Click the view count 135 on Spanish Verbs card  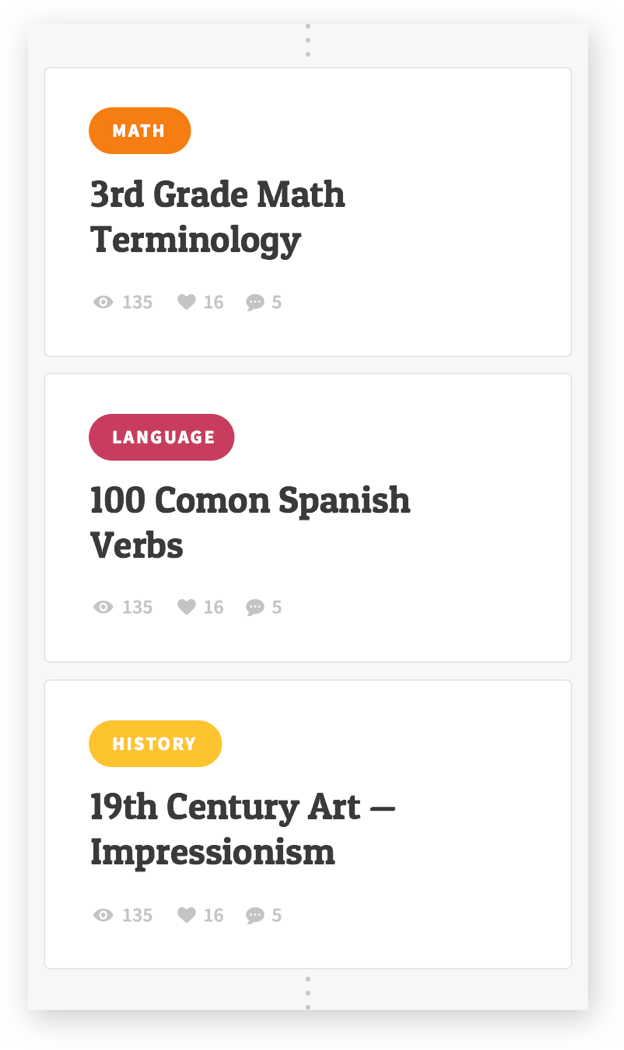tap(137, 607)
